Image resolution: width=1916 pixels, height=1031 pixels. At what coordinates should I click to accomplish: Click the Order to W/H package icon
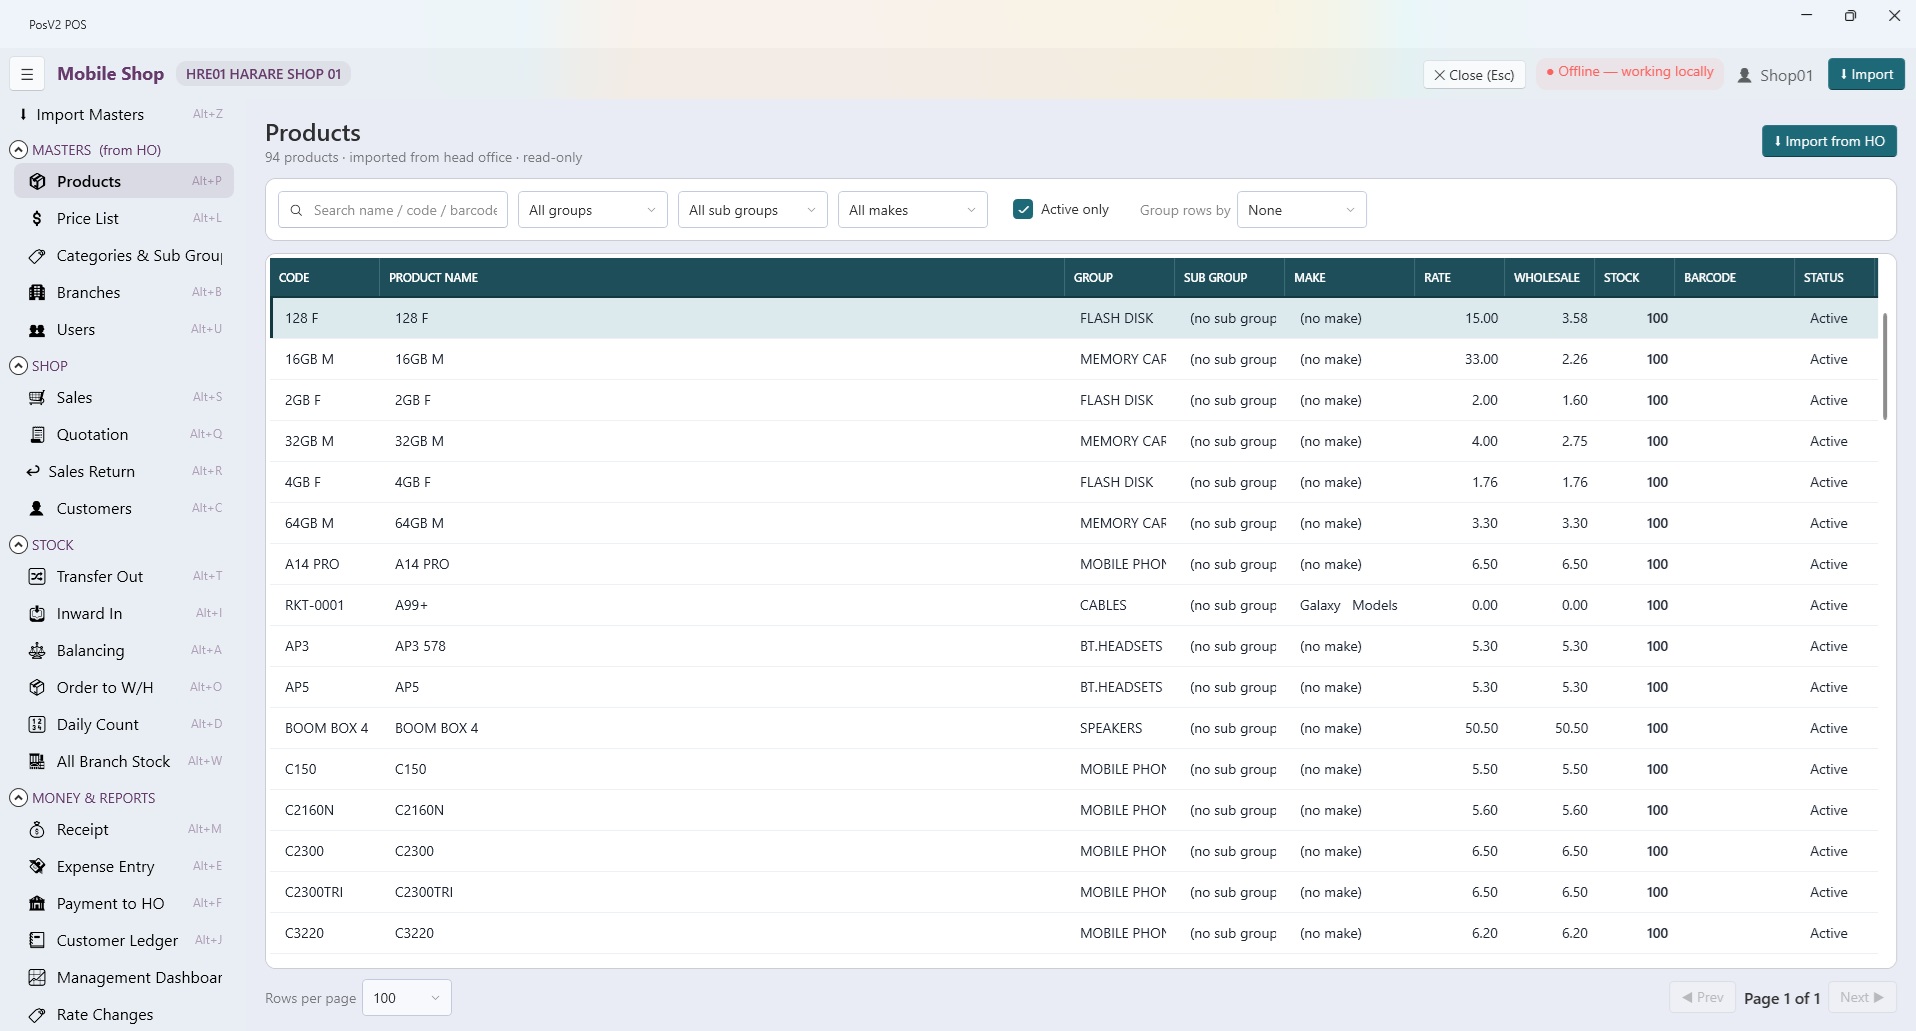(x=37, y=687)
